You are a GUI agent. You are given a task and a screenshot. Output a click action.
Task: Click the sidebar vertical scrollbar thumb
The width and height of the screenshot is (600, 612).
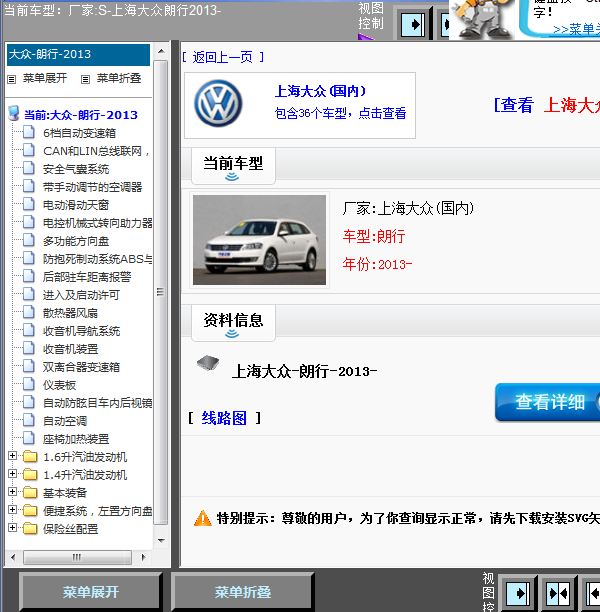160,292
